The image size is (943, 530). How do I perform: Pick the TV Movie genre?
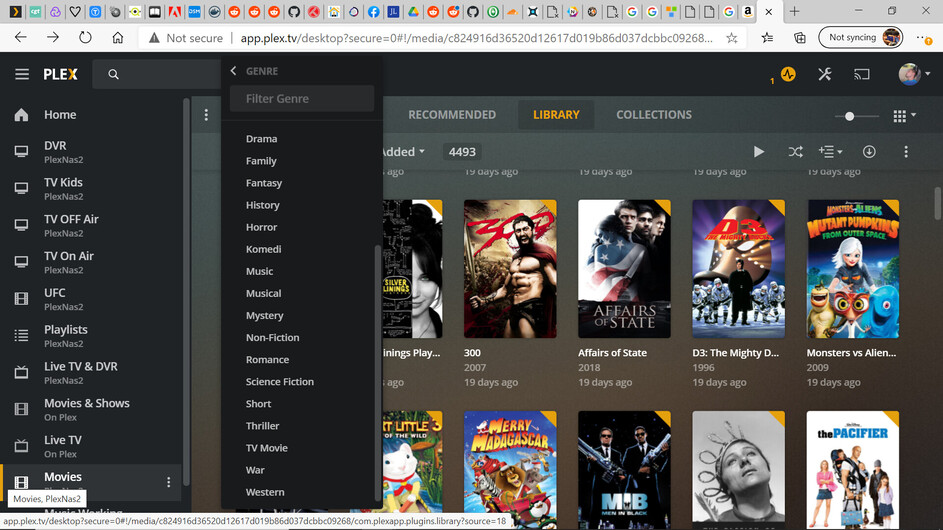click(267, 448)
